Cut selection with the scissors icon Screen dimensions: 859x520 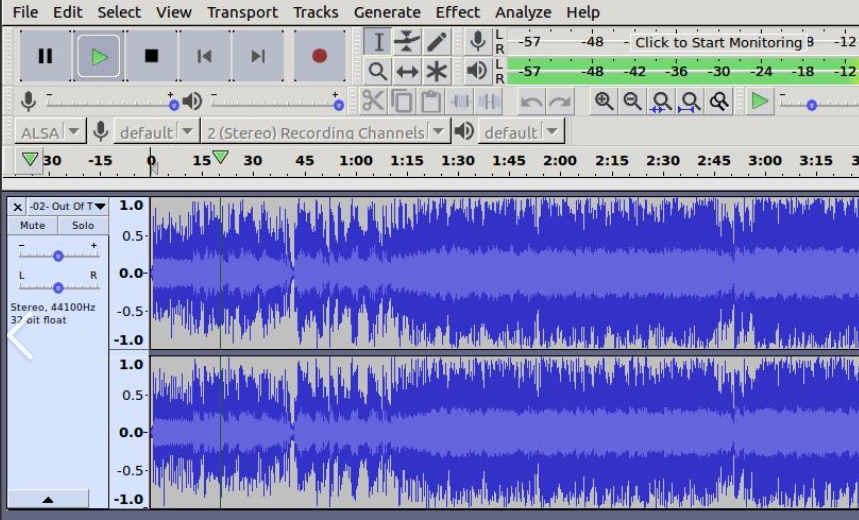(373, 101)
